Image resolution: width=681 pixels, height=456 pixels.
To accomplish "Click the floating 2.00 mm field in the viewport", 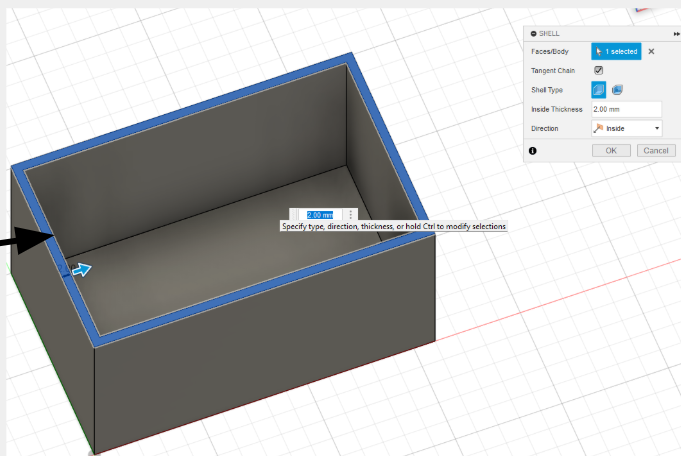I will point(320,214).
